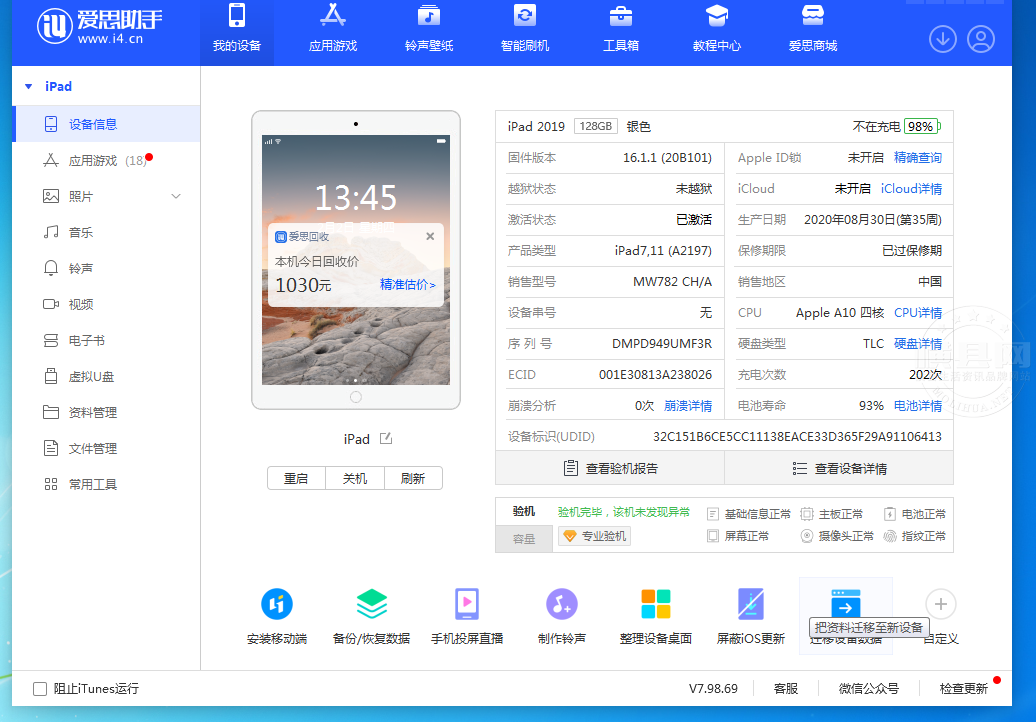This screenshot has height=722, width=1036.
Task: Click 查看设备详情 button
Action: [839, 468]
